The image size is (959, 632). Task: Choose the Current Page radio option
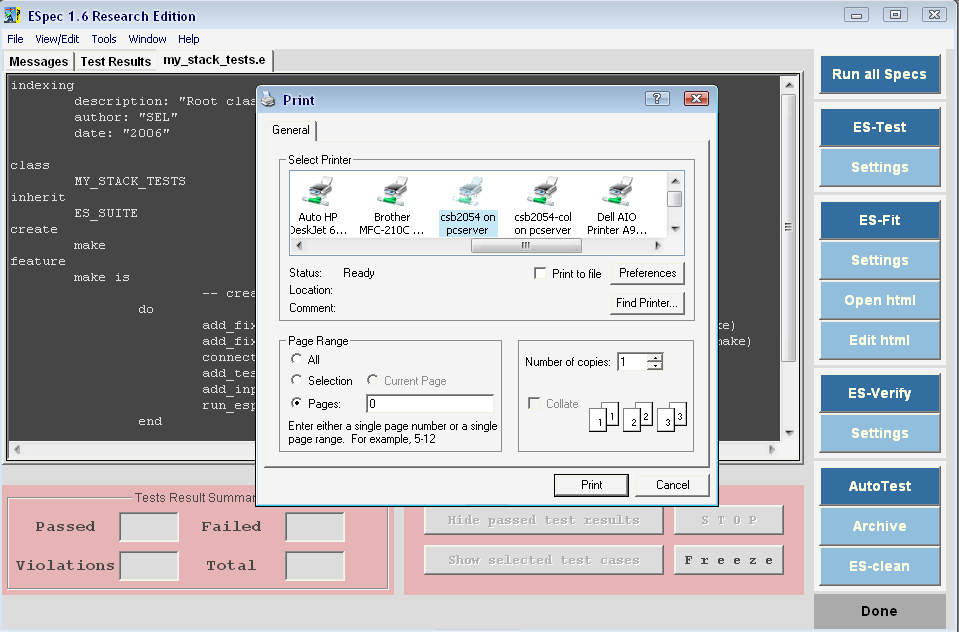tap(372, 380)
